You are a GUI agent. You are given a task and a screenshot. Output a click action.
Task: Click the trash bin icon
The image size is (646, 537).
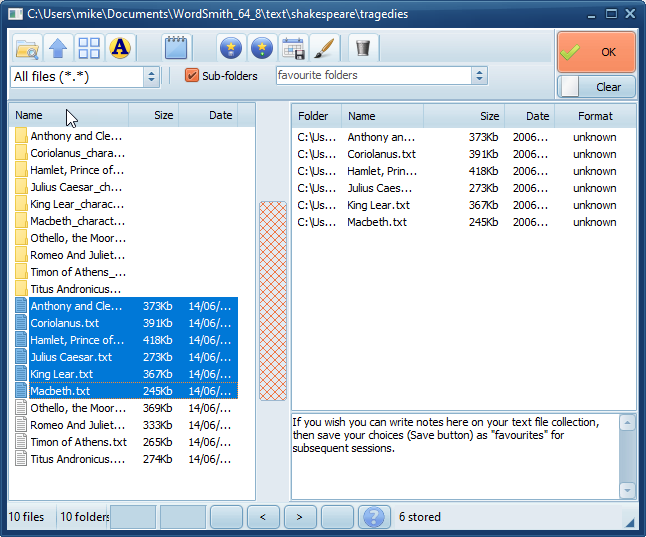[363, 48]
